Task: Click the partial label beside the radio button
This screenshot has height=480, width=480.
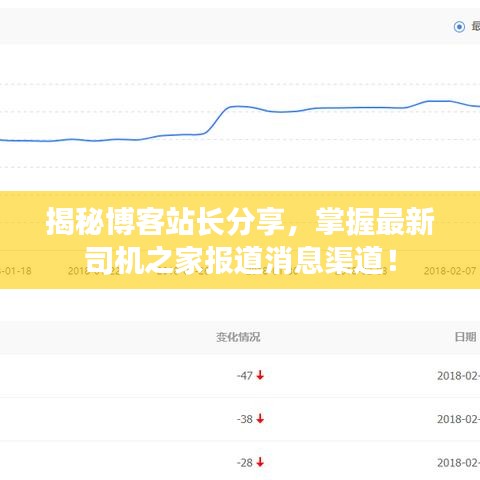Action: [x=476, y=26]
